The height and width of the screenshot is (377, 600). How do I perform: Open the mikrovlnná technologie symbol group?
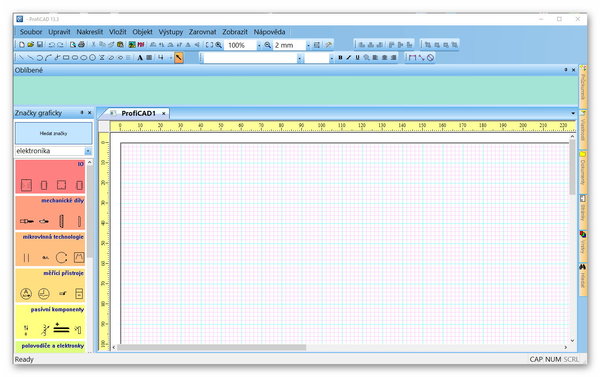tap(50, 250)
